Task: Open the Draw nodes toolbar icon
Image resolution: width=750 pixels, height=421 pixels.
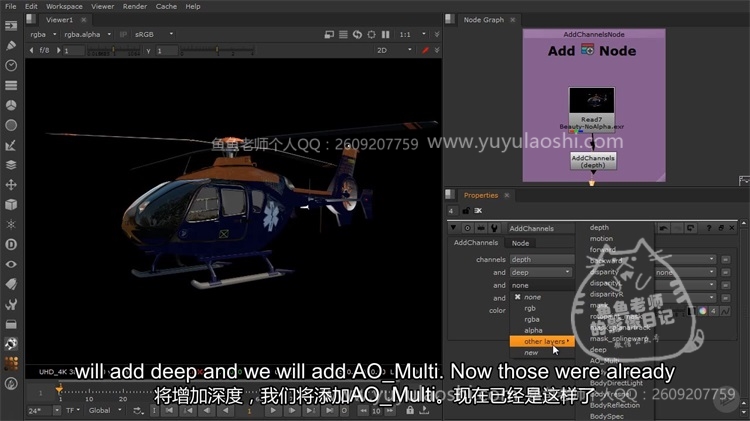Action: click(x=11, y=45)
